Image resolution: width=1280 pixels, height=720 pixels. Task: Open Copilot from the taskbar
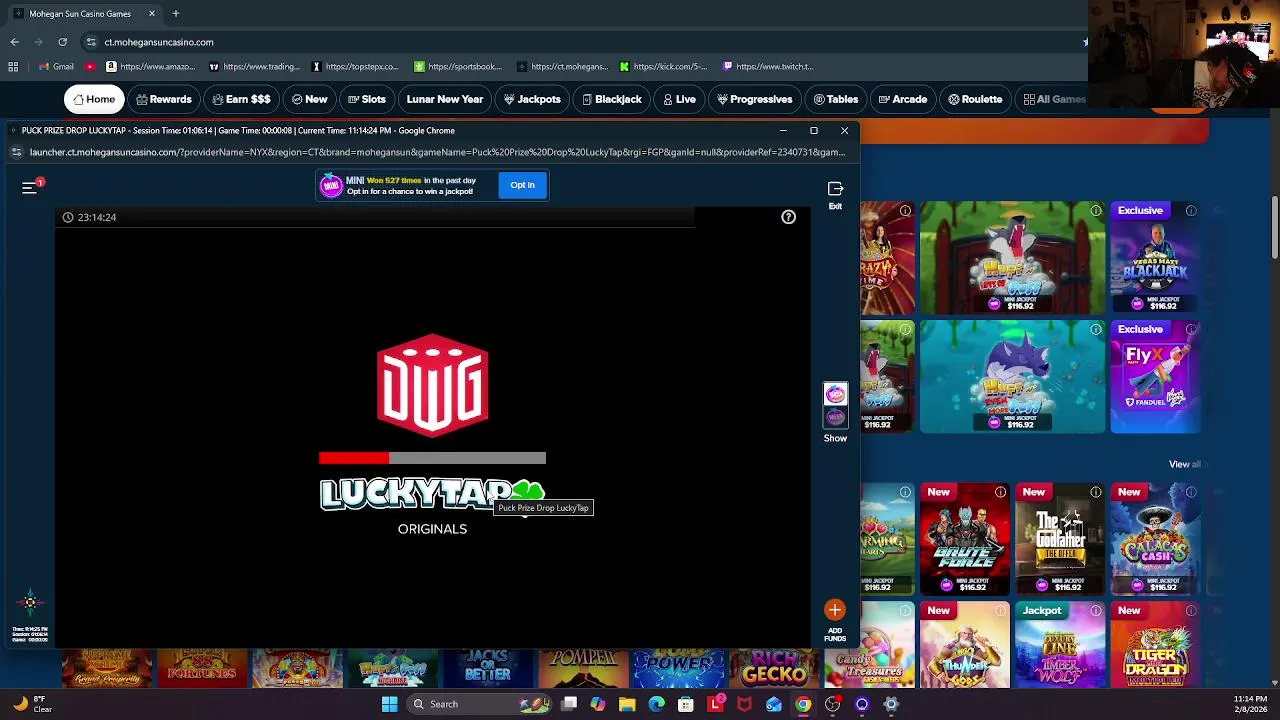click(598, 704)
